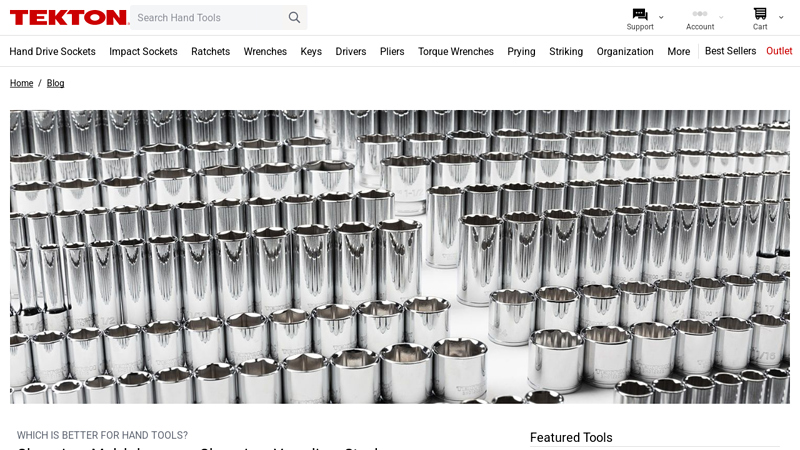
Task: Open the Torque Wrenches category
Action: point(456,52)
